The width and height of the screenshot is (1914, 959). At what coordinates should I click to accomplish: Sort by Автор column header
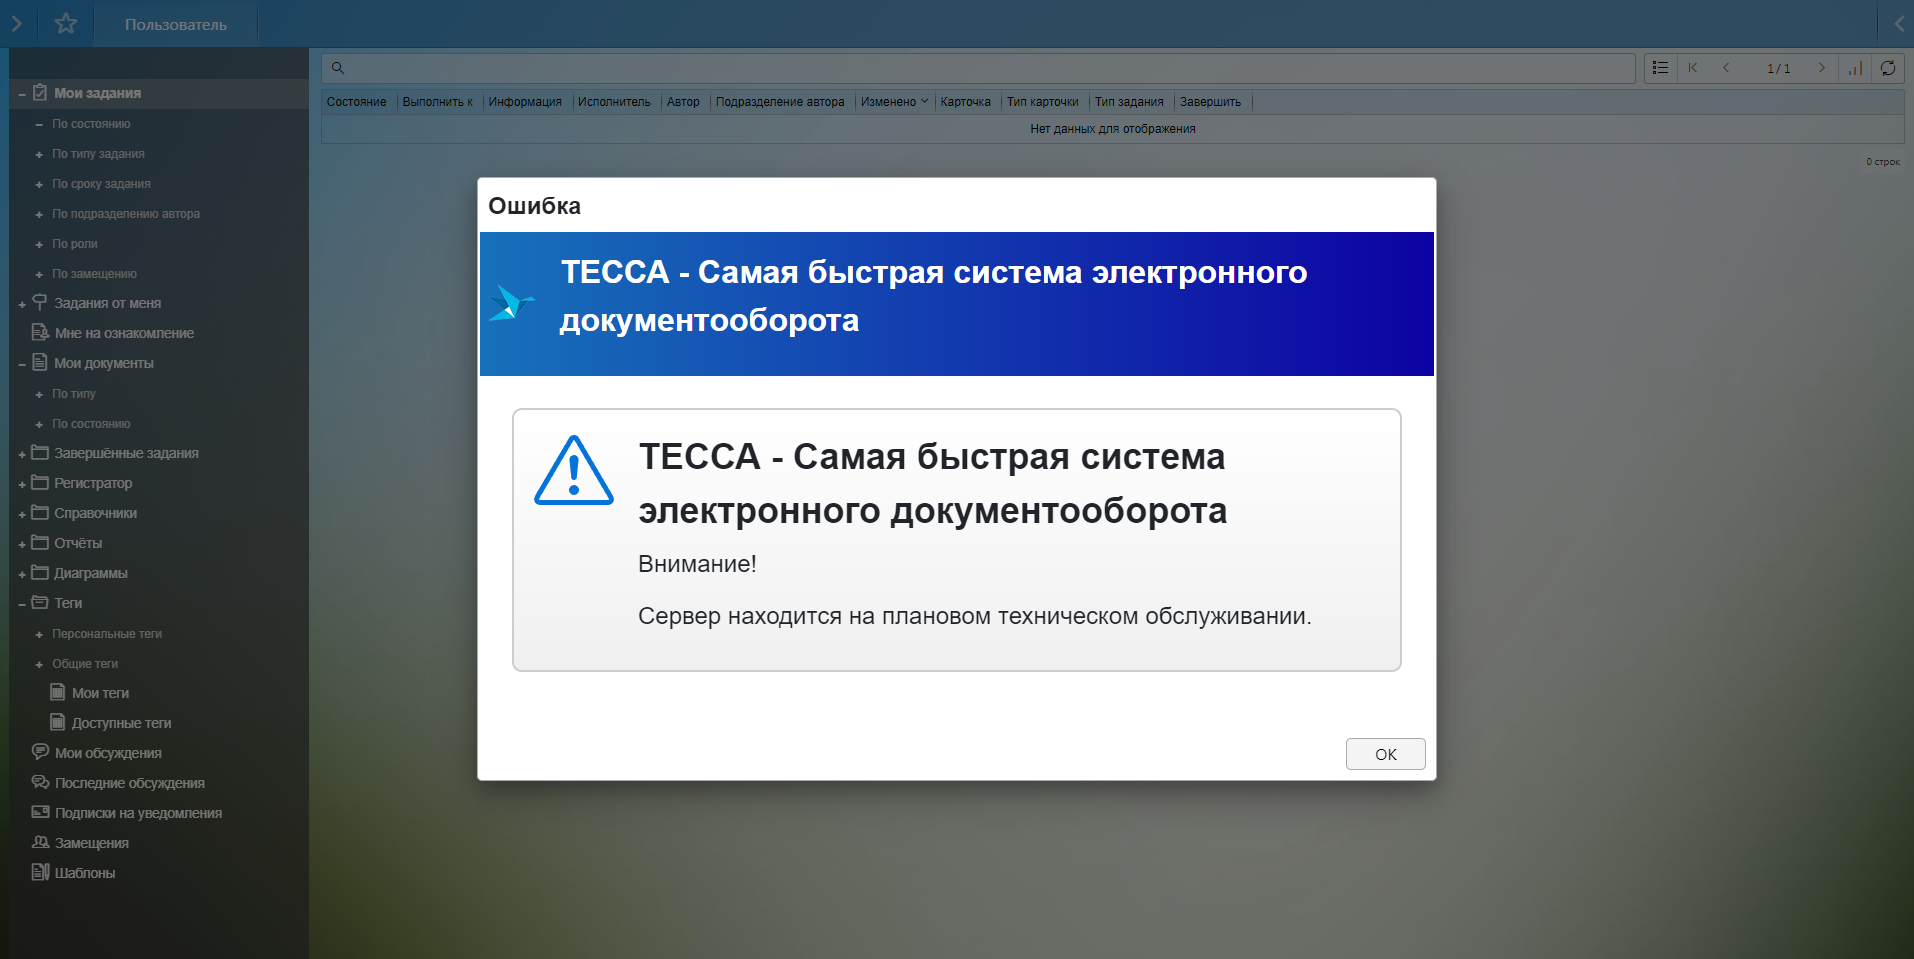[683, 102]
